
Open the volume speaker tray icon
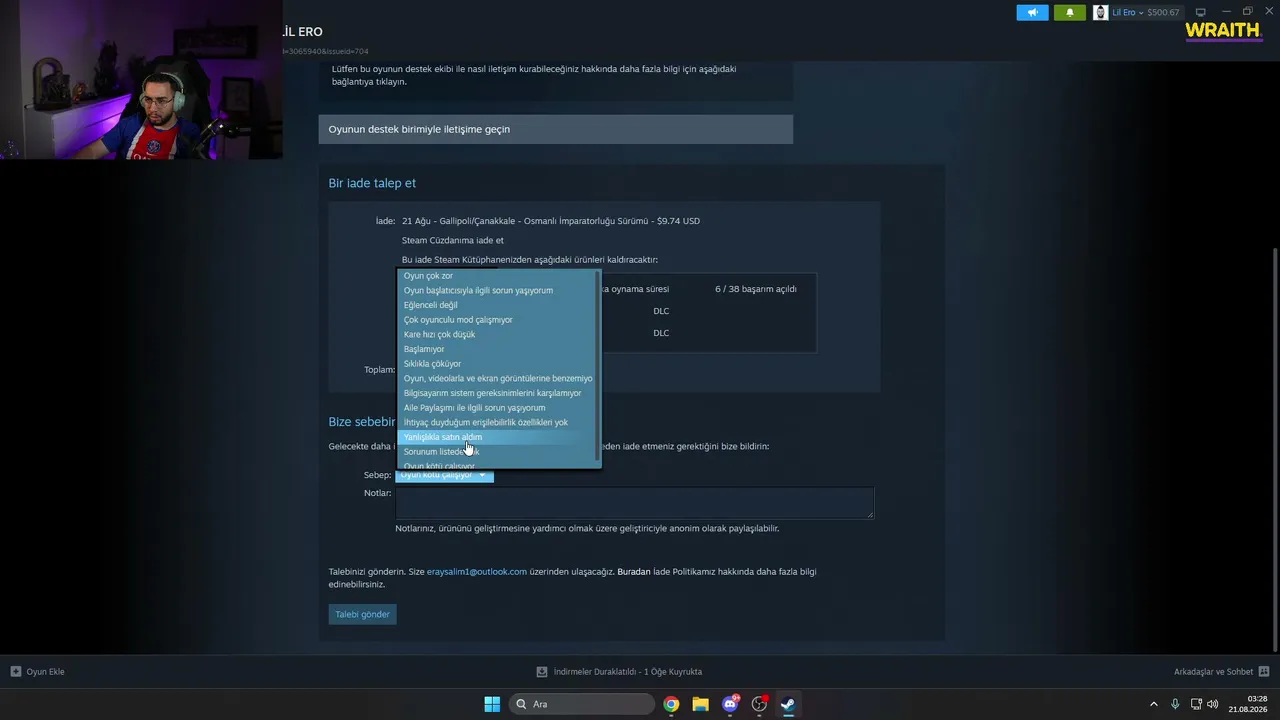point(1213,704)
